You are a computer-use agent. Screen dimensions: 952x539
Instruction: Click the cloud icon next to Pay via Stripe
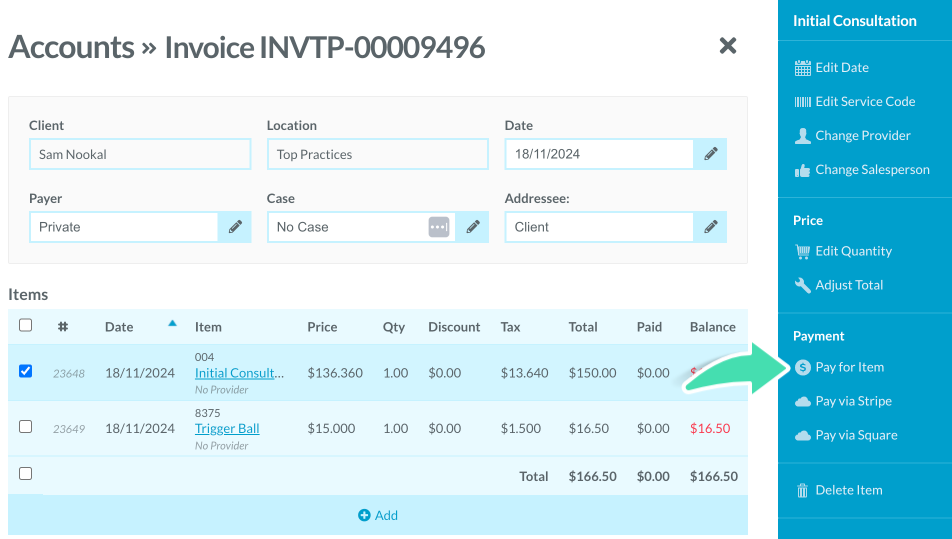tap(803, 402)
